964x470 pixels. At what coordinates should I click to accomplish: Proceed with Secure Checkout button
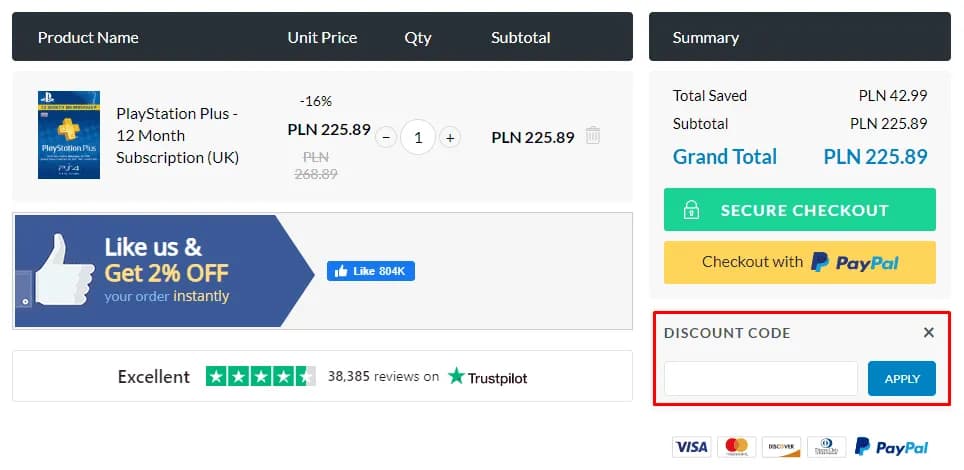(x=800, y=210)
